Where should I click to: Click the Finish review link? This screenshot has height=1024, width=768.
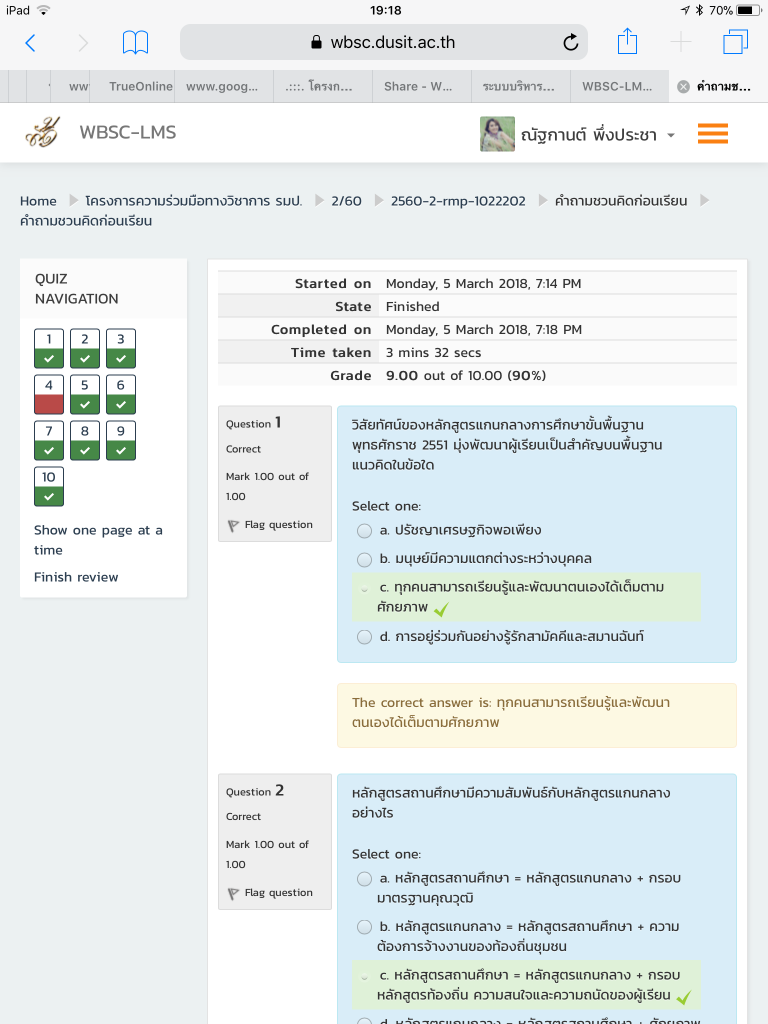[76, 577]
